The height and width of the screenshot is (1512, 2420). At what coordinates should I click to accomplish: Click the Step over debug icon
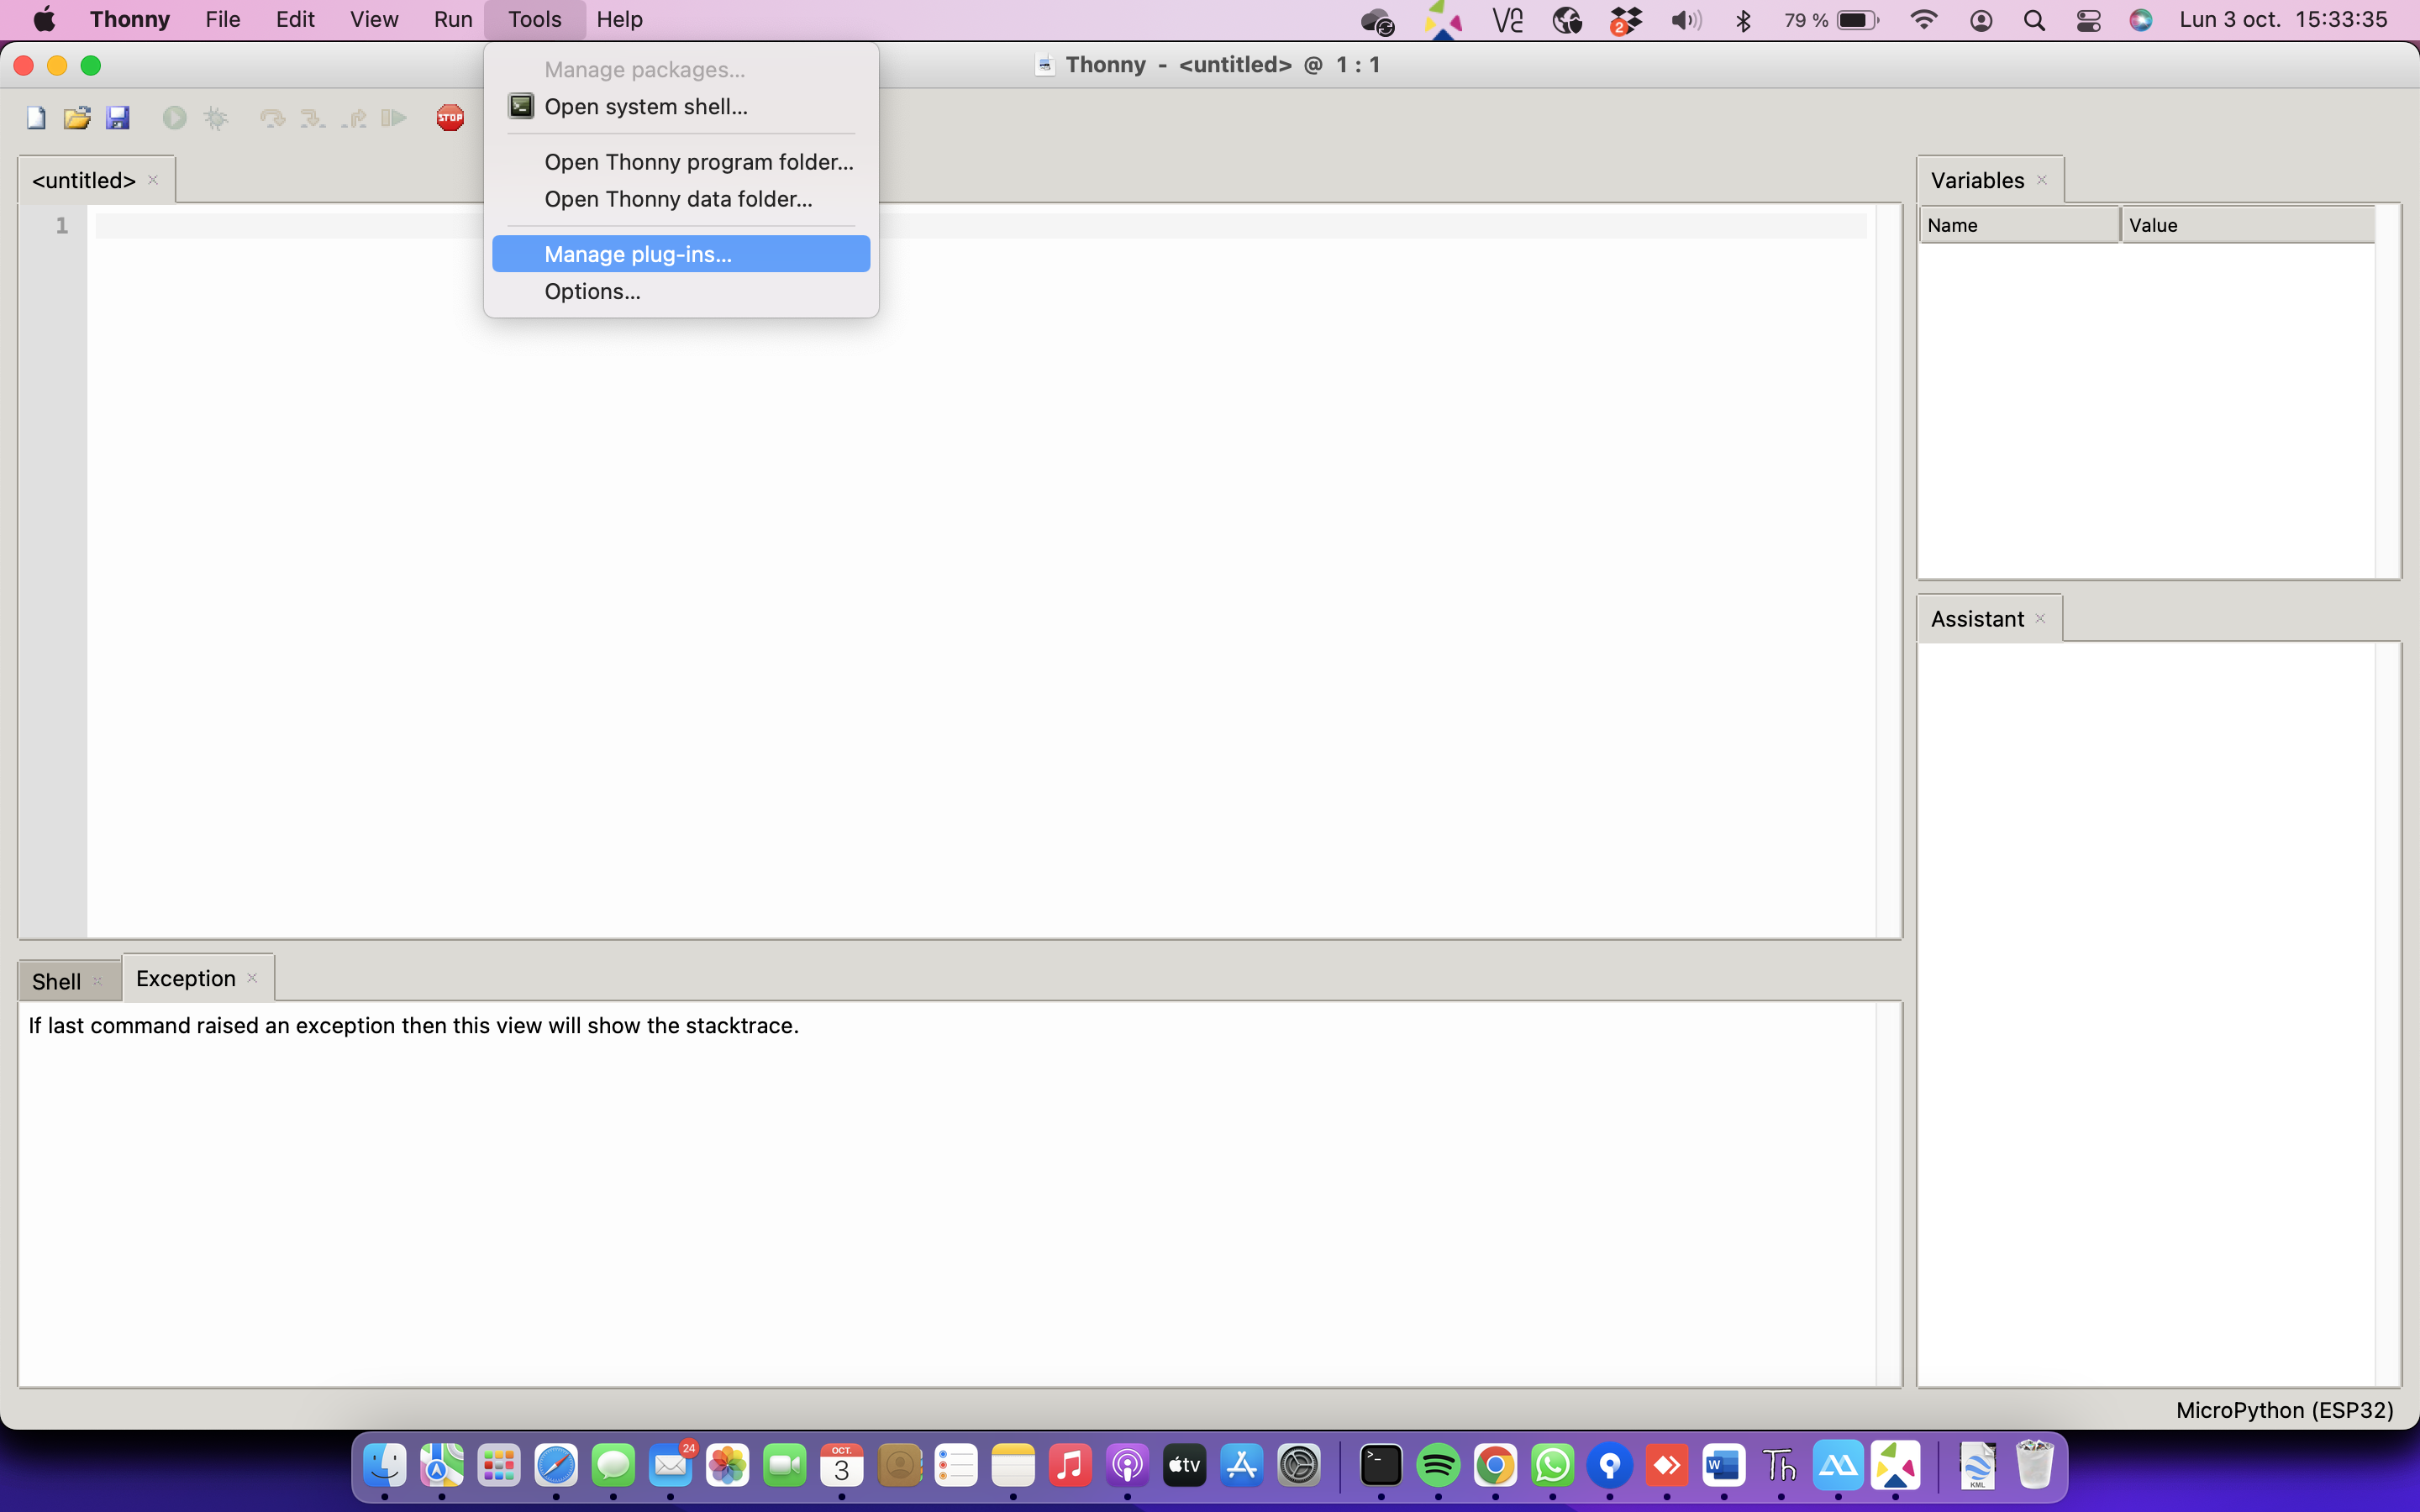[x=271, y=118]
